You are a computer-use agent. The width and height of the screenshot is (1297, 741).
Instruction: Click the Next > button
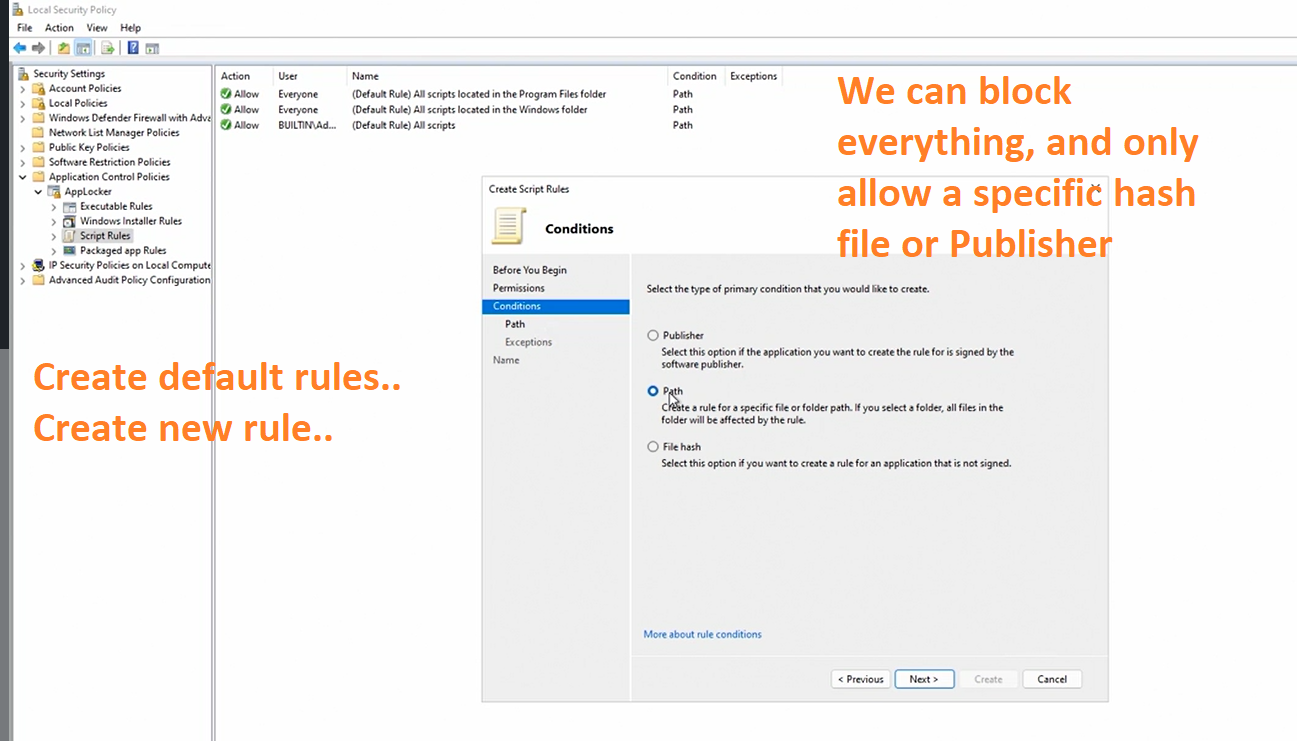(x=923, y=679)
